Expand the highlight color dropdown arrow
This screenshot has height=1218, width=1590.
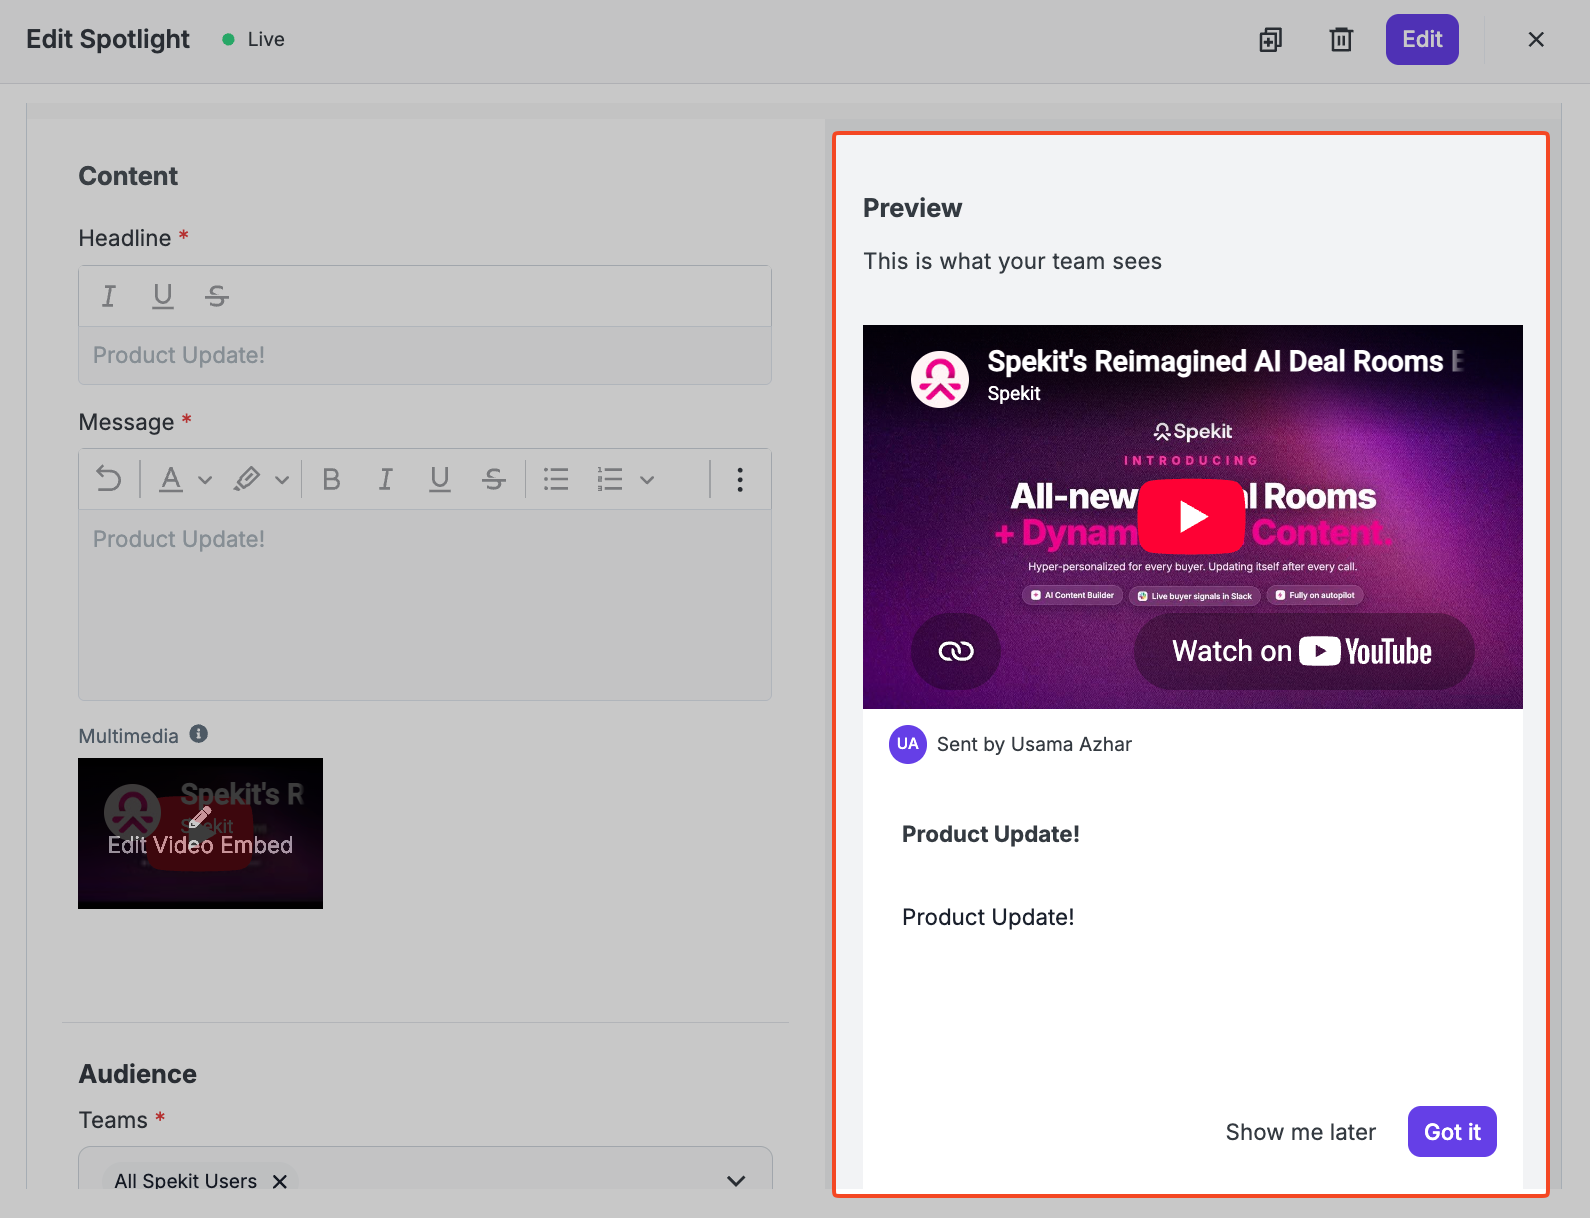282,480
